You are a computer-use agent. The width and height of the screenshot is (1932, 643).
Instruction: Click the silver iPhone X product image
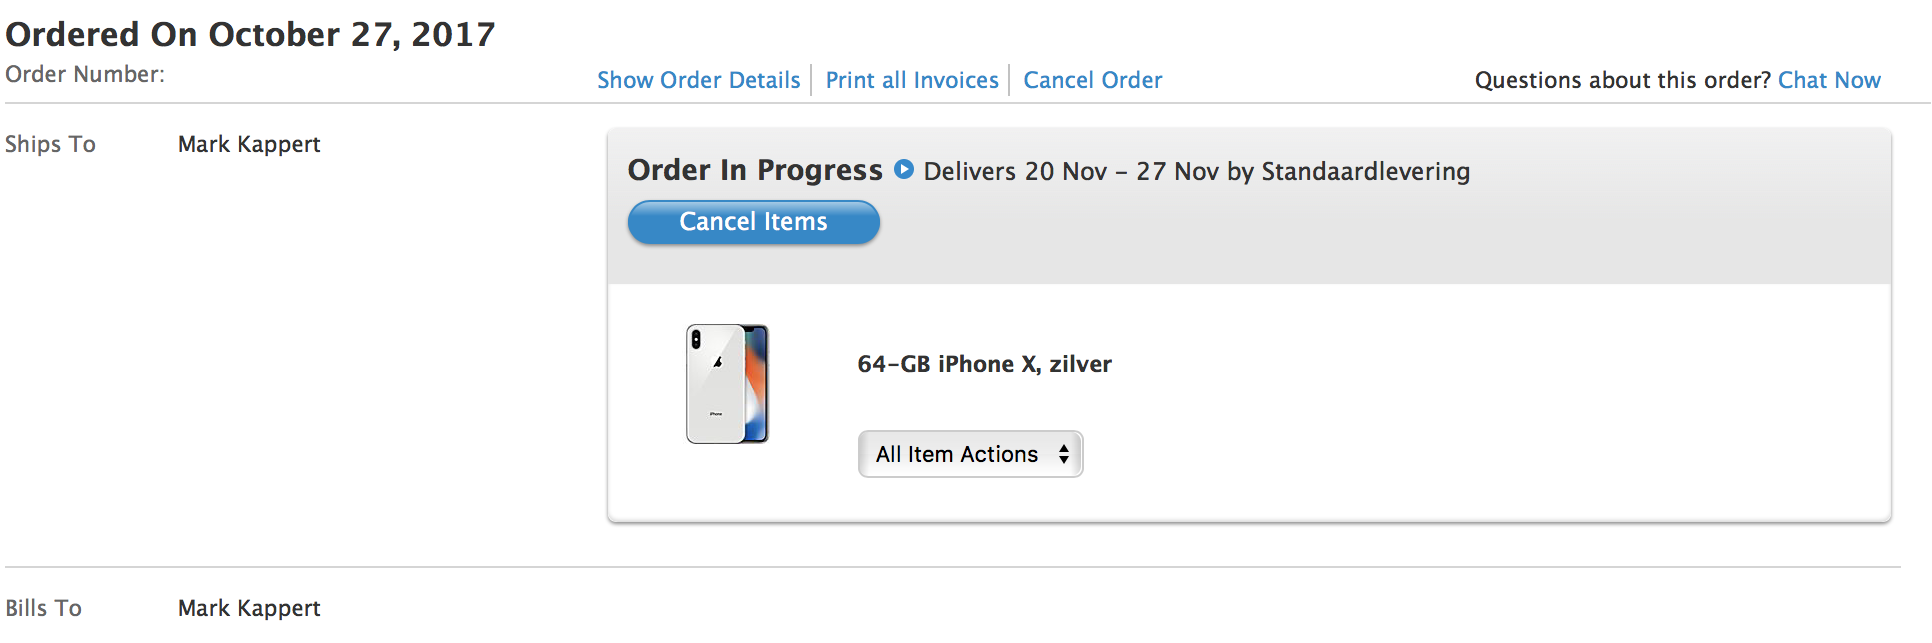tap(727, 384)
